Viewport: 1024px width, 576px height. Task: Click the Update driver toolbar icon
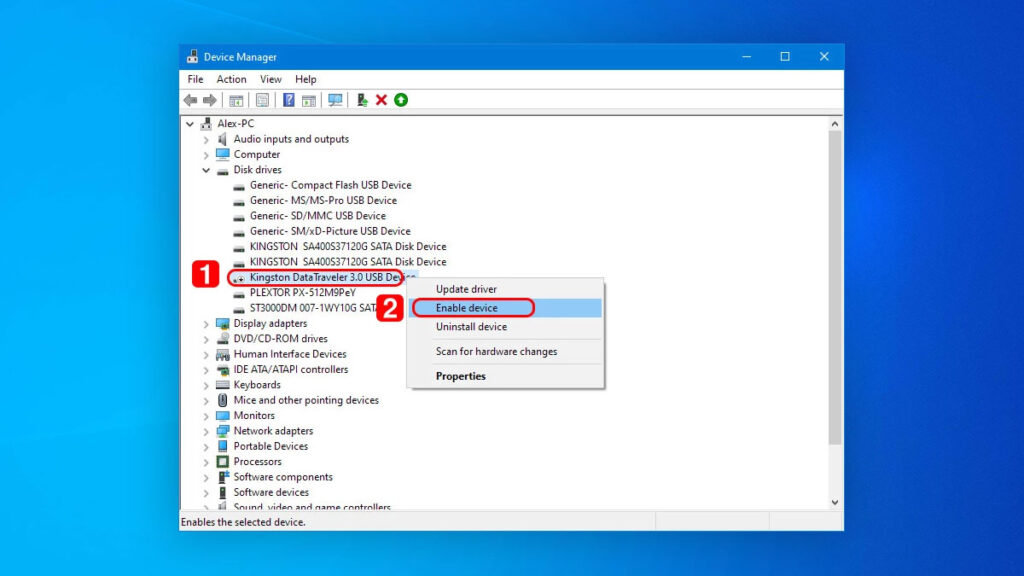(364, 99)
